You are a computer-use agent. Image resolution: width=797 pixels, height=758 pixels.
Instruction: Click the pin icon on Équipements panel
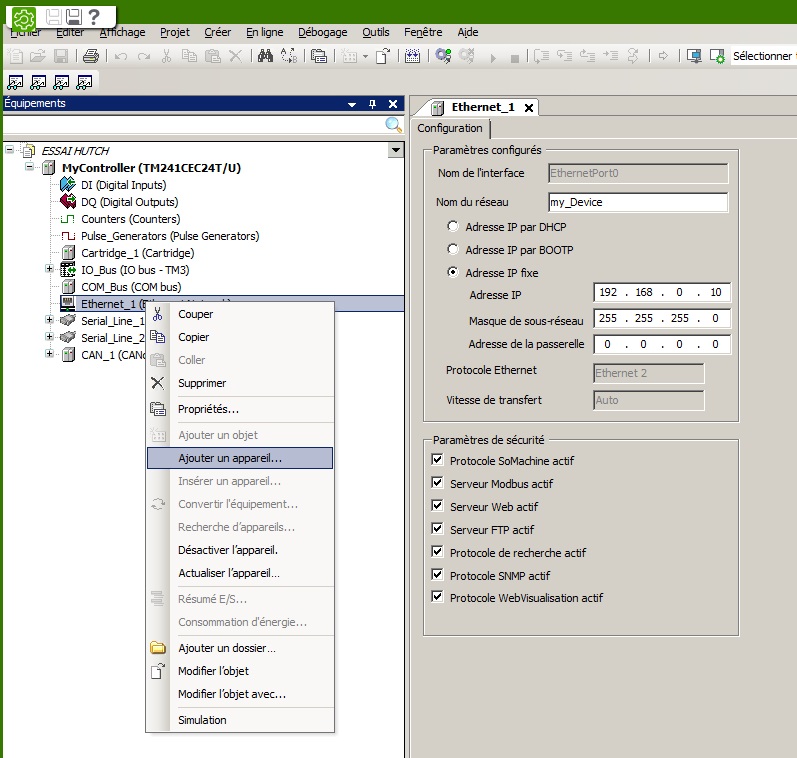372,104
